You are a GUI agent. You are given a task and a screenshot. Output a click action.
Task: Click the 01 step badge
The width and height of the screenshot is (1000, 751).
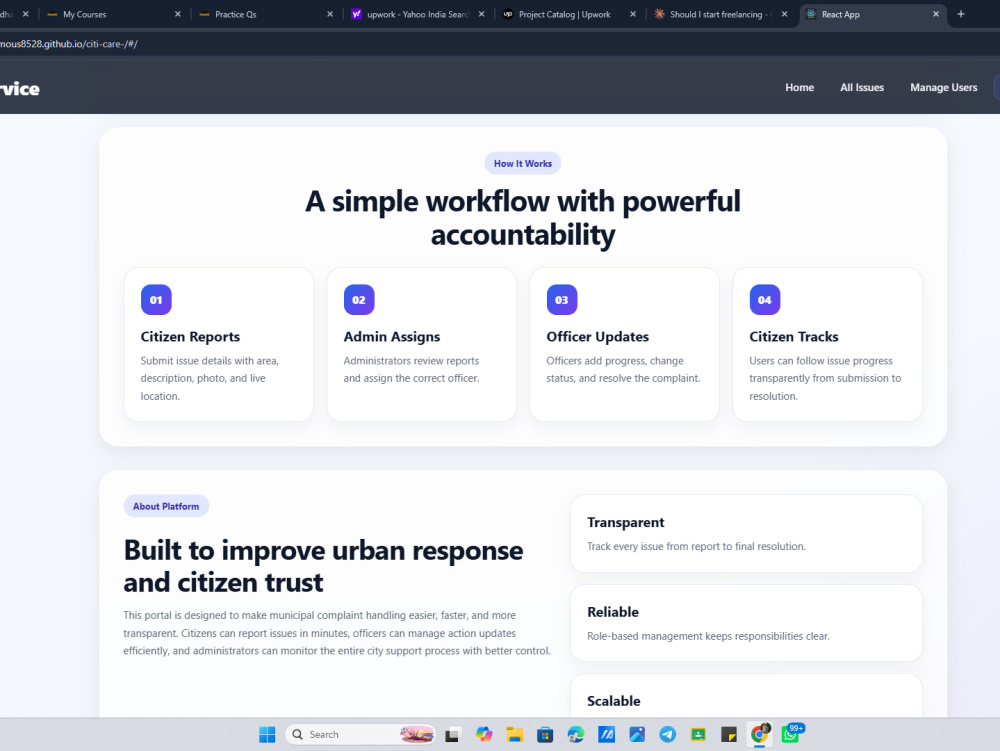pyautogui.click(x=156, y=300)
